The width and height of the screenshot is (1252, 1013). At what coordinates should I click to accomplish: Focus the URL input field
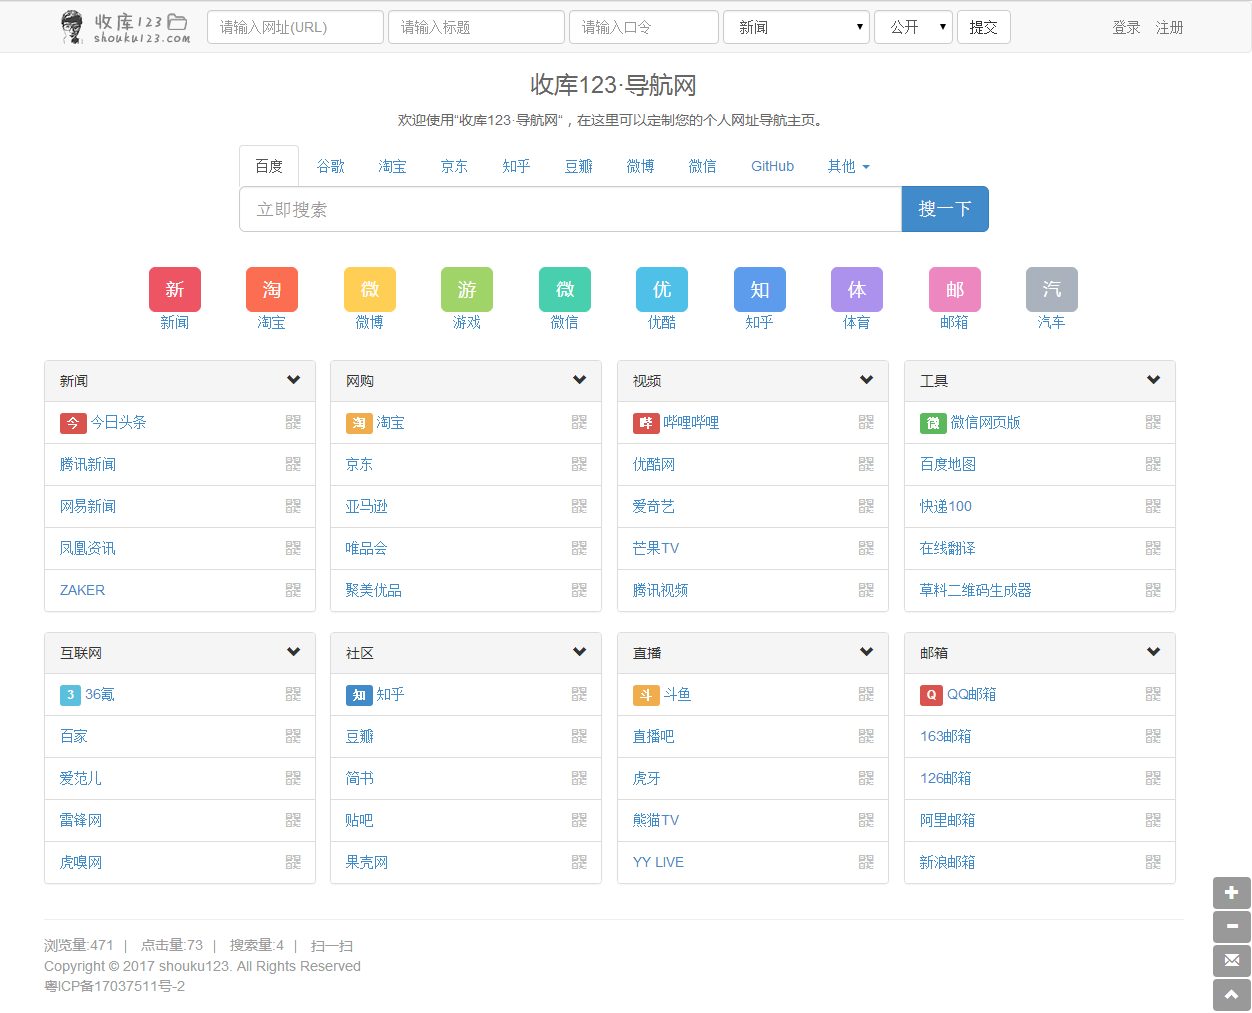(295, 27)
